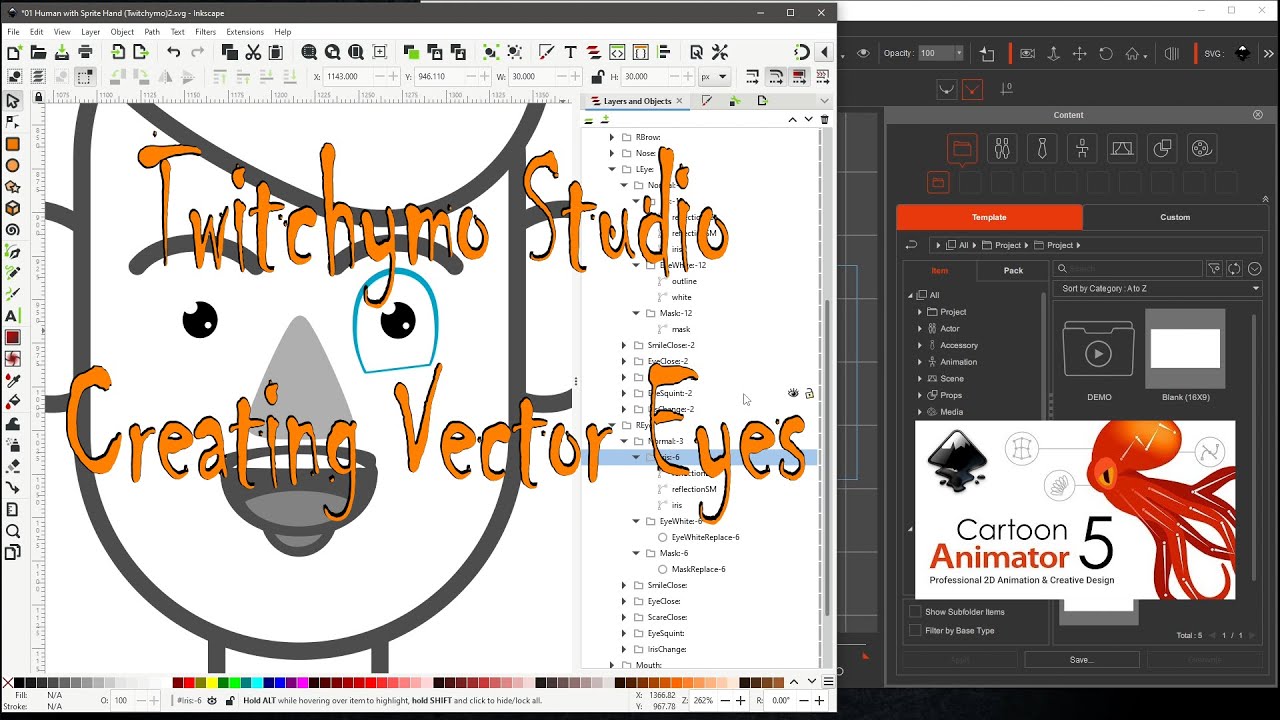The image size is (1280, 720).
Task: Open the XML editor icon
Action: point(617,52)
